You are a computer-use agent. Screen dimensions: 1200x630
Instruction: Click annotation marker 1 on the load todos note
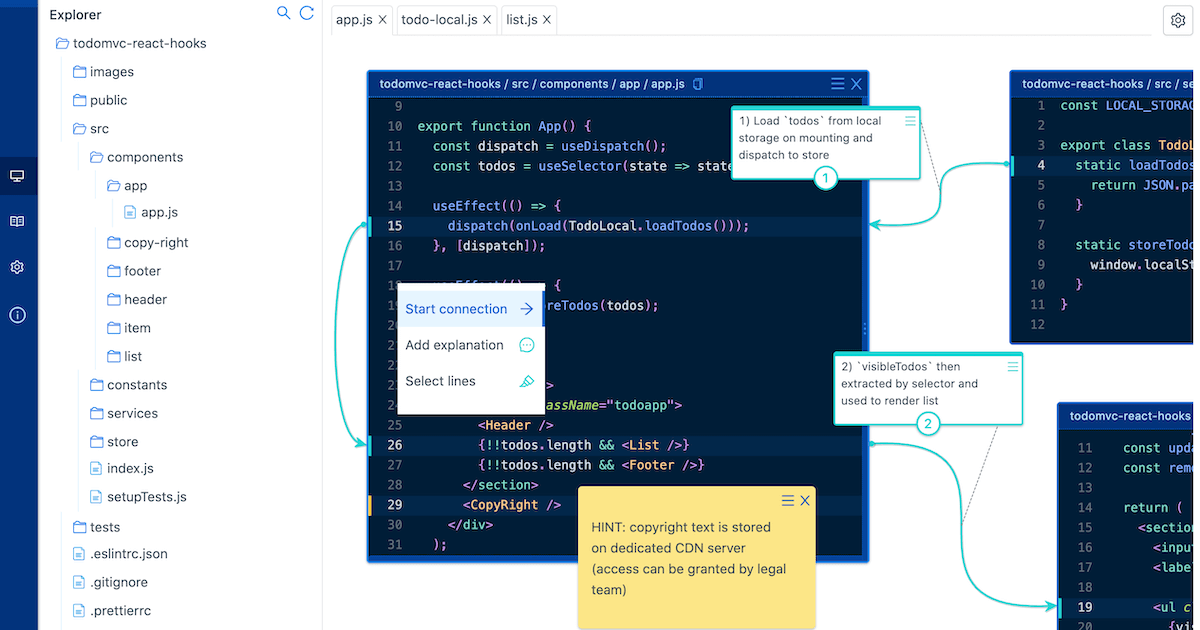[x=826, y=177]
